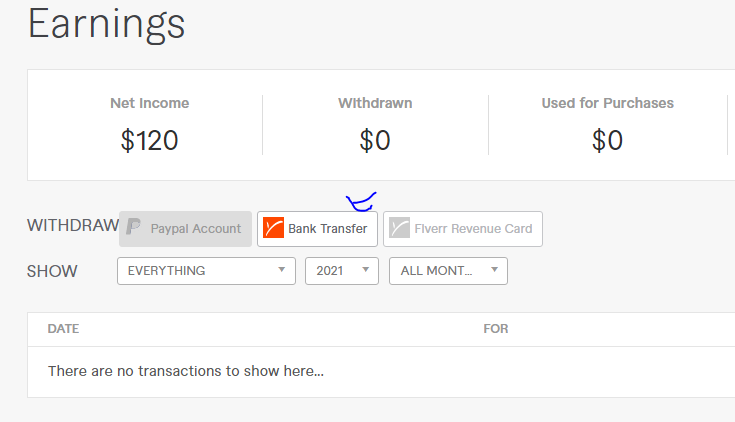Click the no transactions message text
The image size is (735, 422).
(185, 371)
